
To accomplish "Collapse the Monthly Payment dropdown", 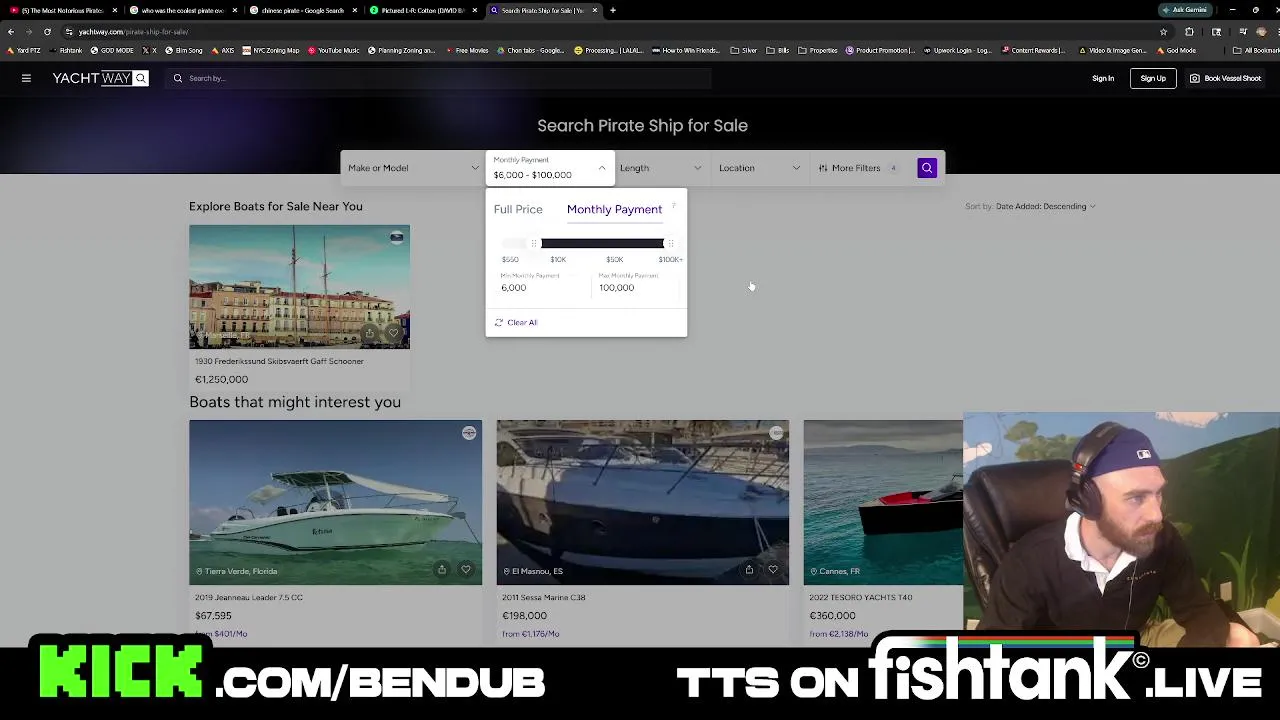I will pyautogui.click(x=550, y=168).
